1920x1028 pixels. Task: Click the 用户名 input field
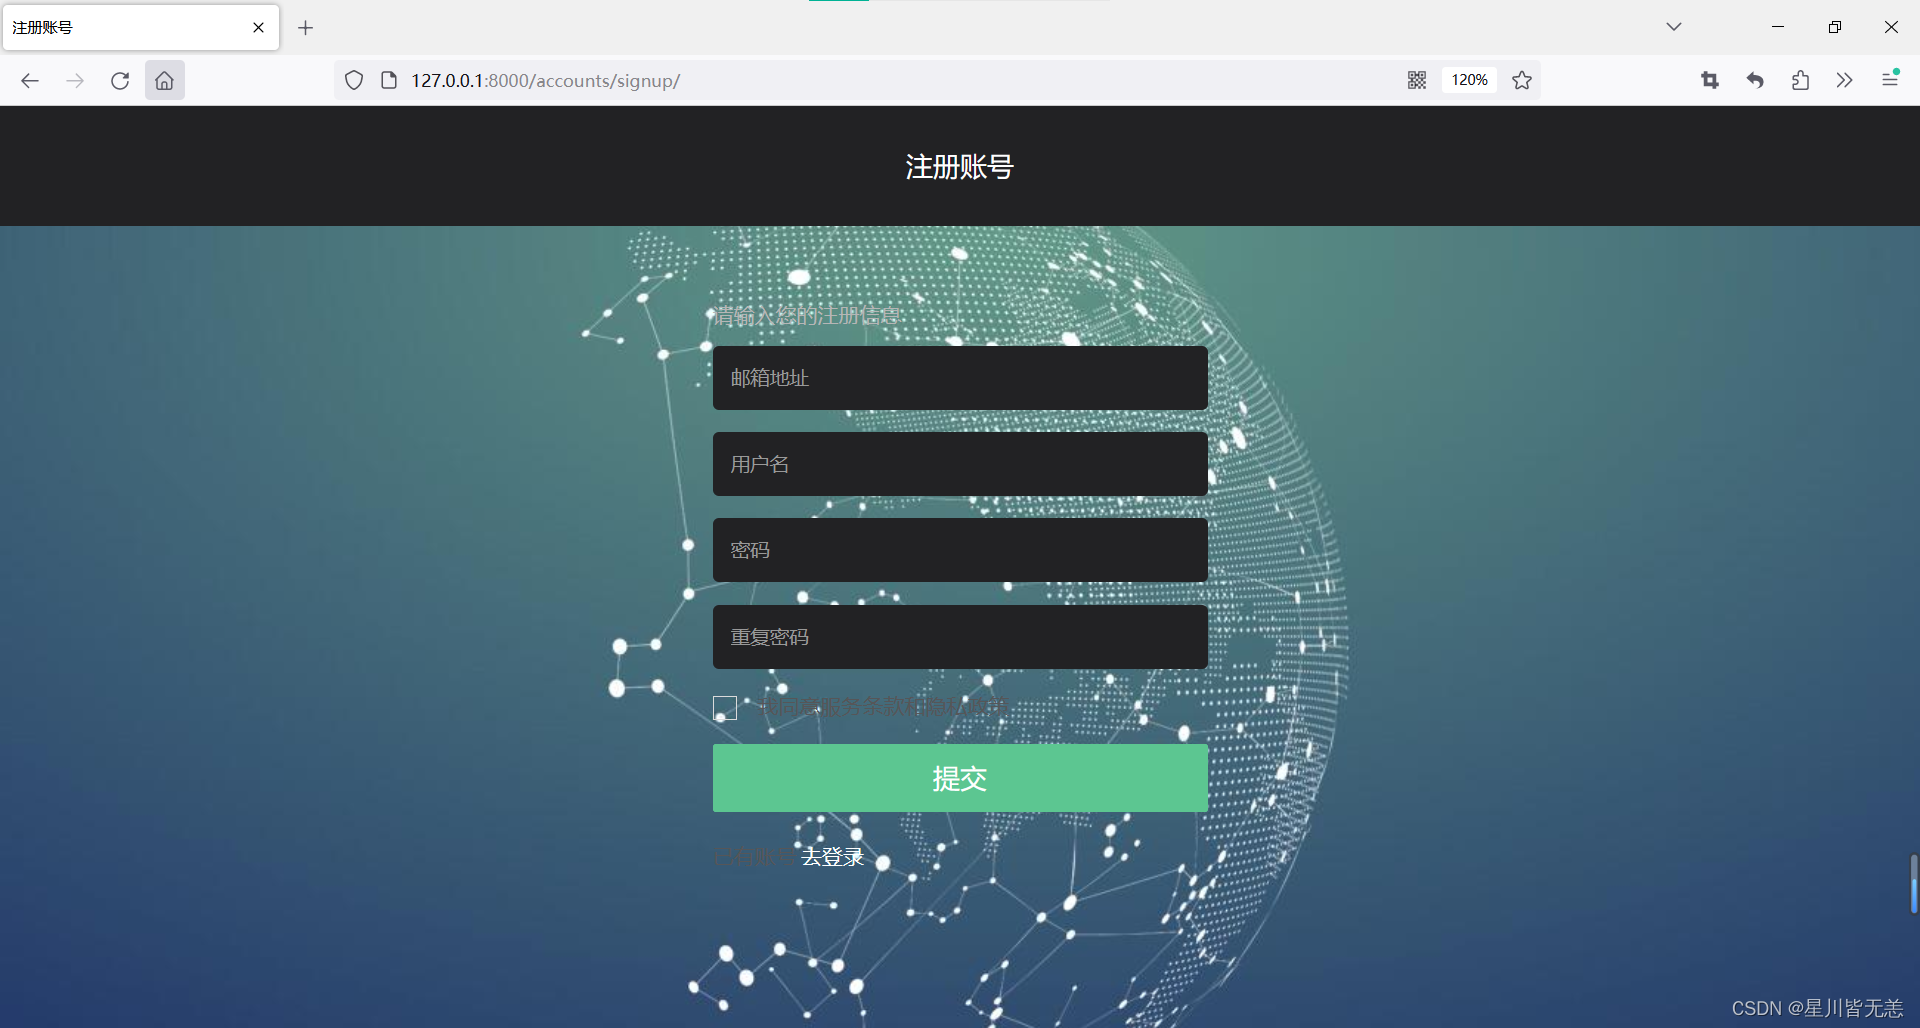point(960,464)
